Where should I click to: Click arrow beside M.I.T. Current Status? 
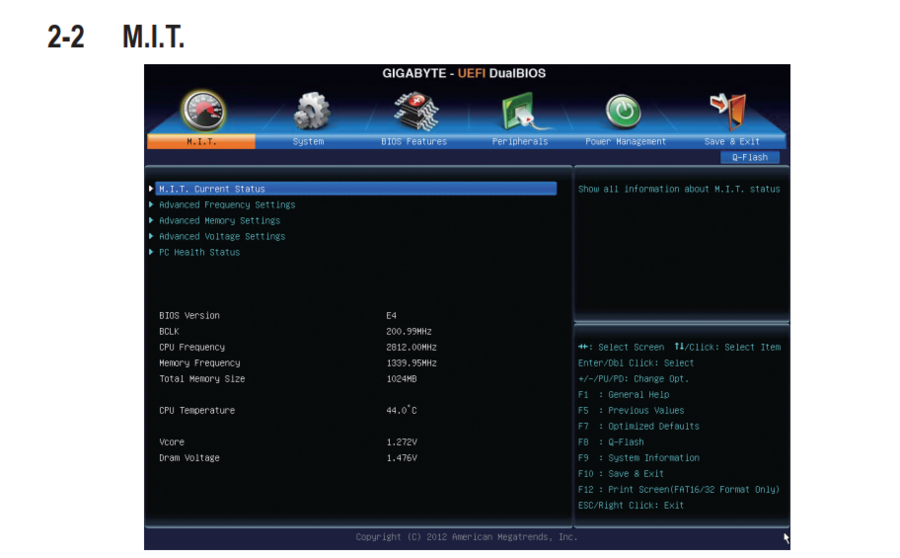(151, 189)
